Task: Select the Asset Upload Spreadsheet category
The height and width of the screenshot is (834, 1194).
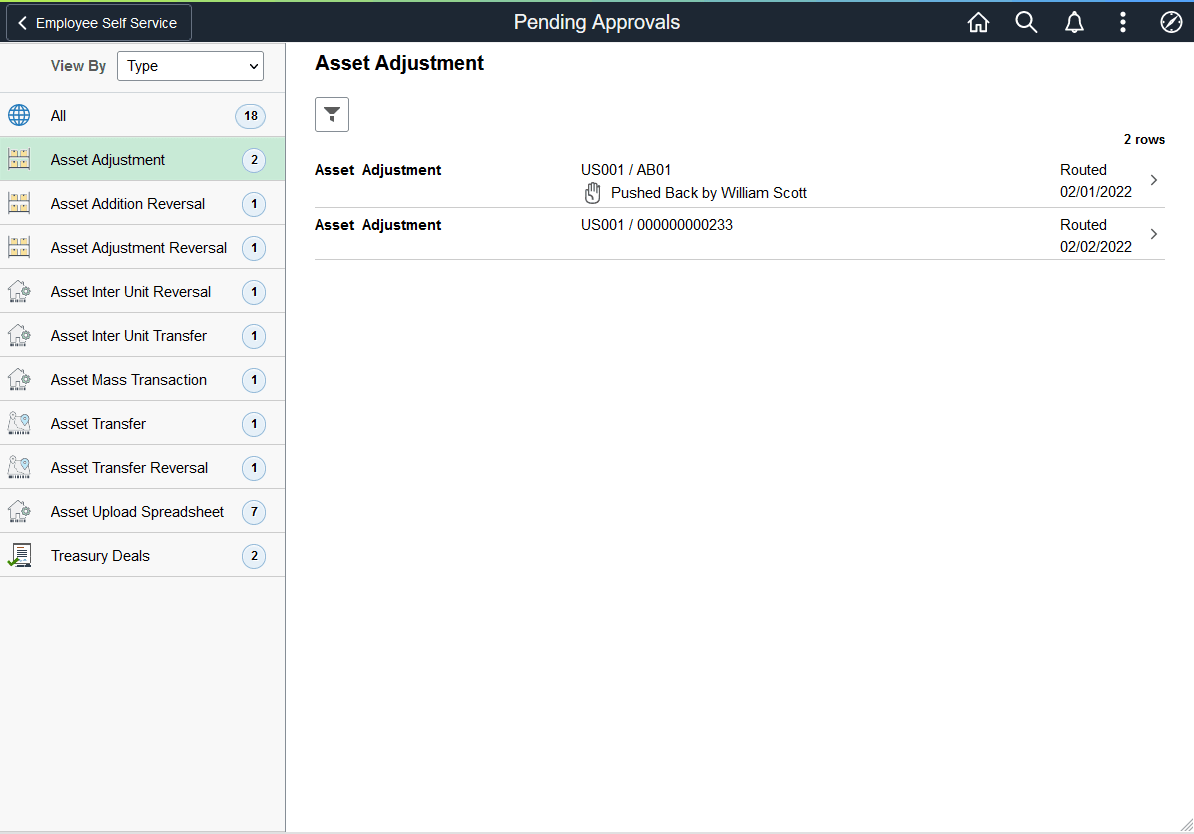Action: (x=137, y=511)
